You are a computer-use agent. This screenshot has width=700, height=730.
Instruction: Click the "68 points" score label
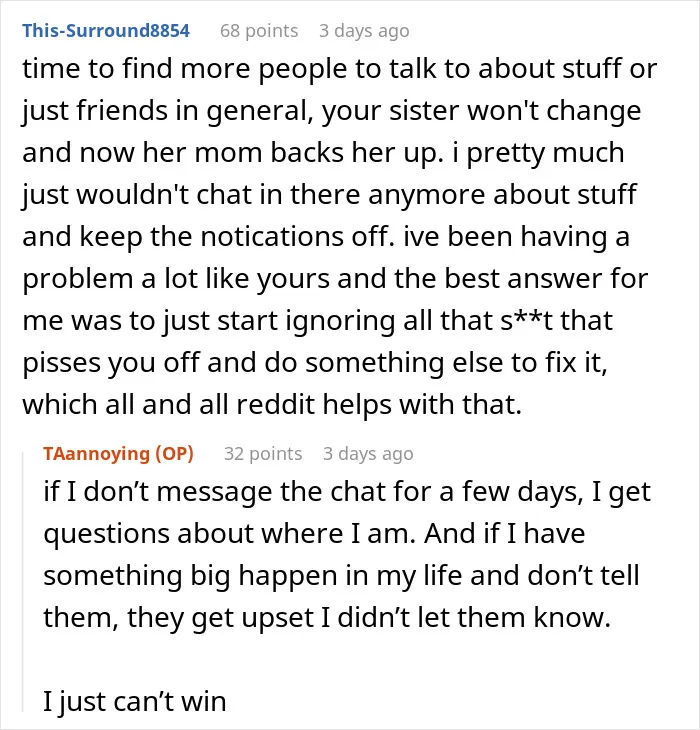259,31
